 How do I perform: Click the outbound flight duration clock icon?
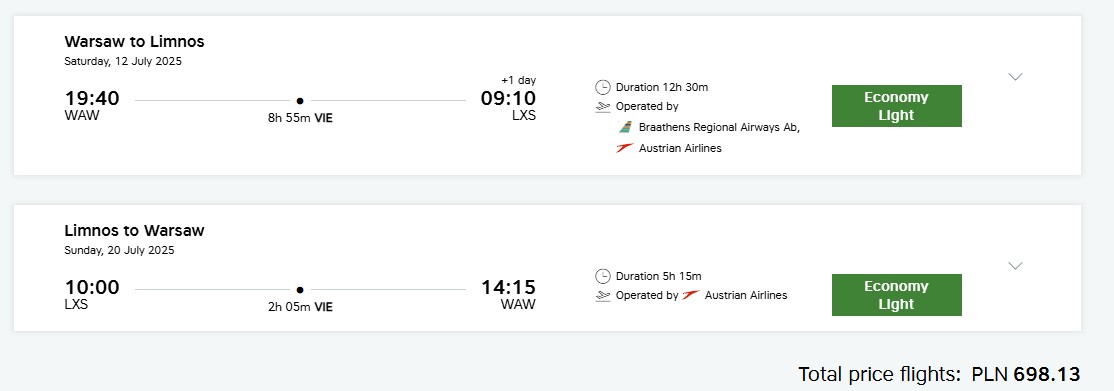pos(602,87)
